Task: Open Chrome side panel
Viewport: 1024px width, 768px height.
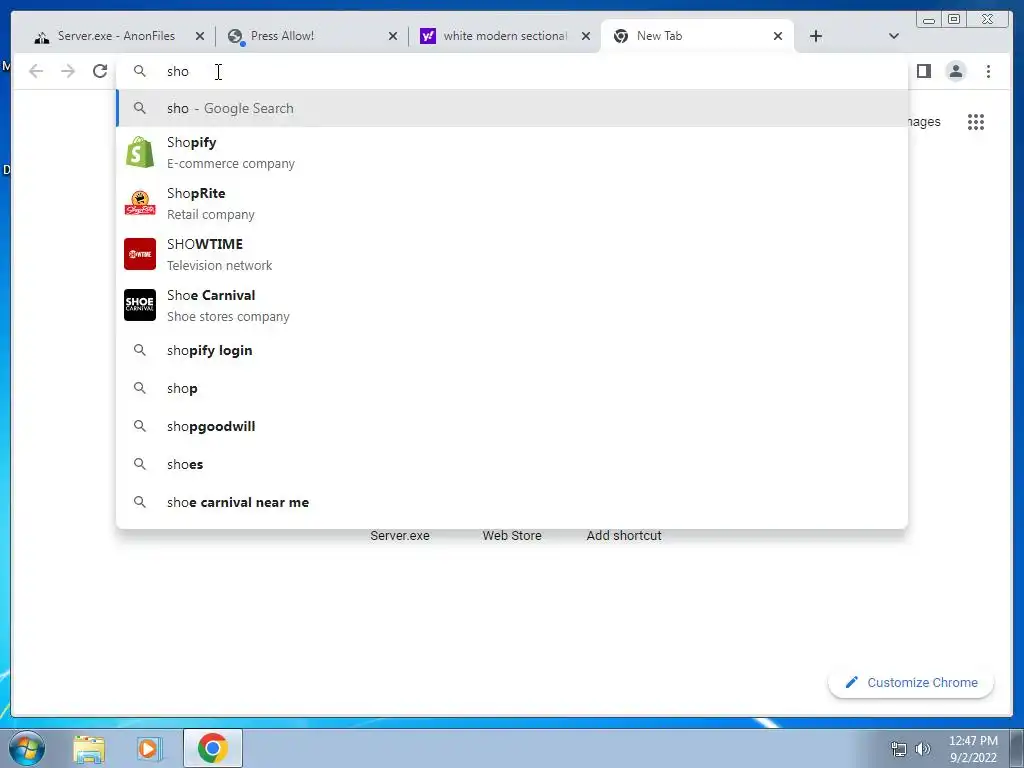Action: pyautogui.click(x=923, y=71)
